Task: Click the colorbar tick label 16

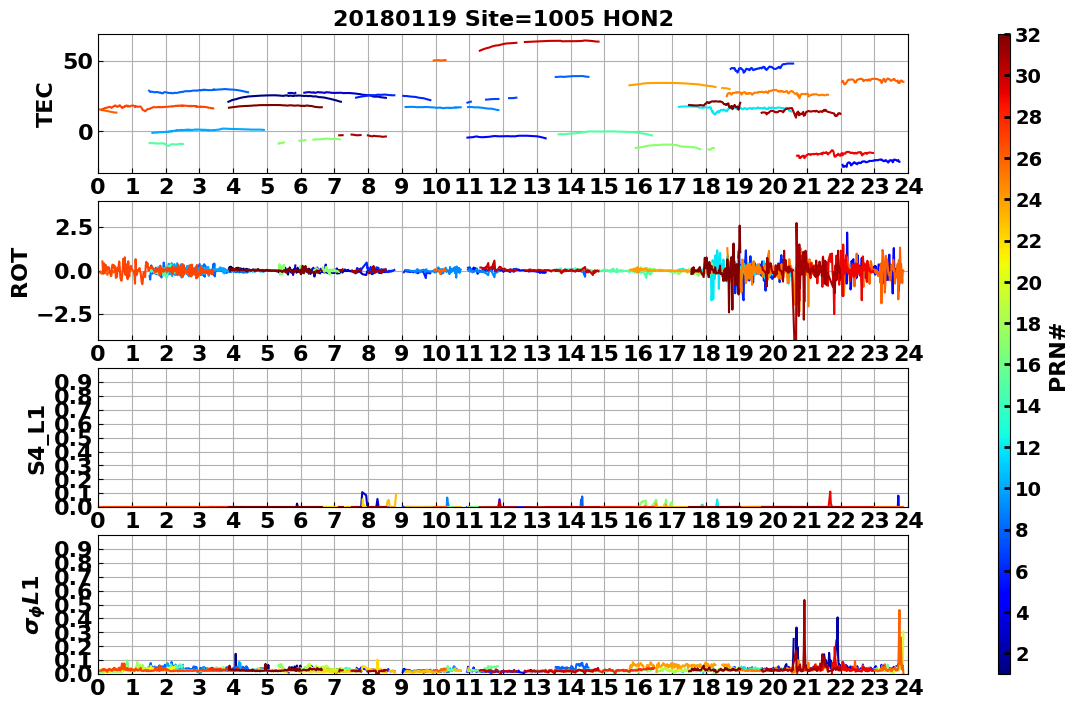Action: click(x=1028, y=365)
